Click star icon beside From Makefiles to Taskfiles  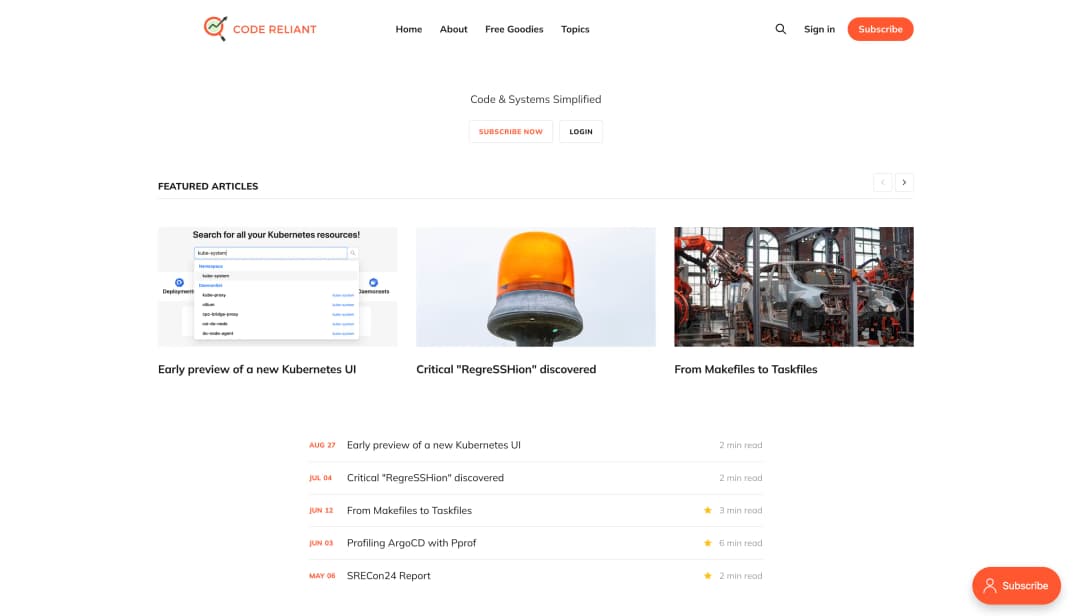708,510
